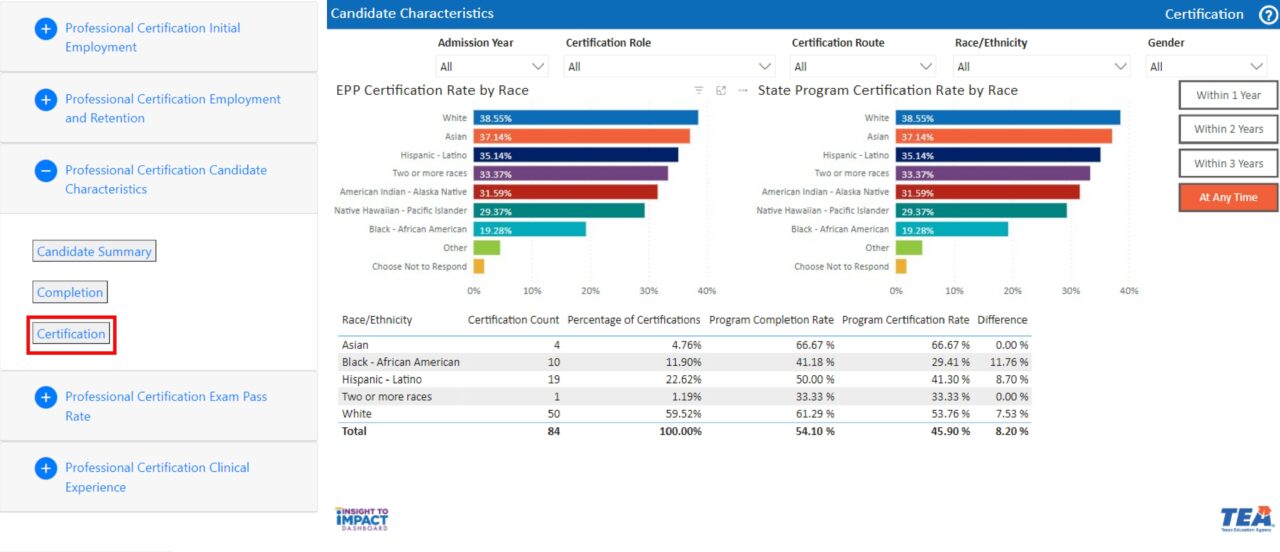The width and height of the screenshot is (1280, 552).
Task: Open focus mode icon for EPP chart
Action: point(721,90)
